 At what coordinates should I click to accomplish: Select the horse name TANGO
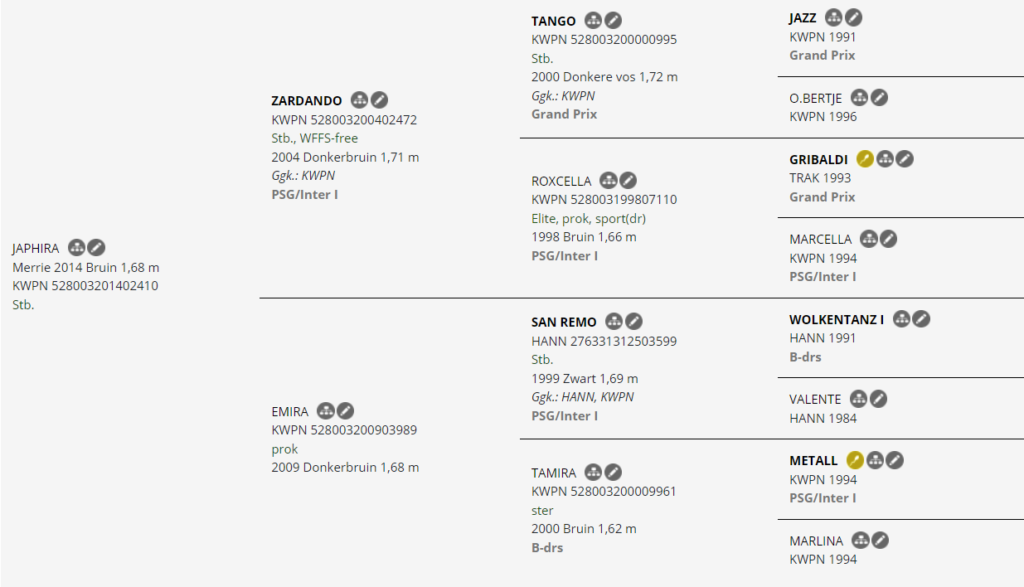click(x=553, y=21)
